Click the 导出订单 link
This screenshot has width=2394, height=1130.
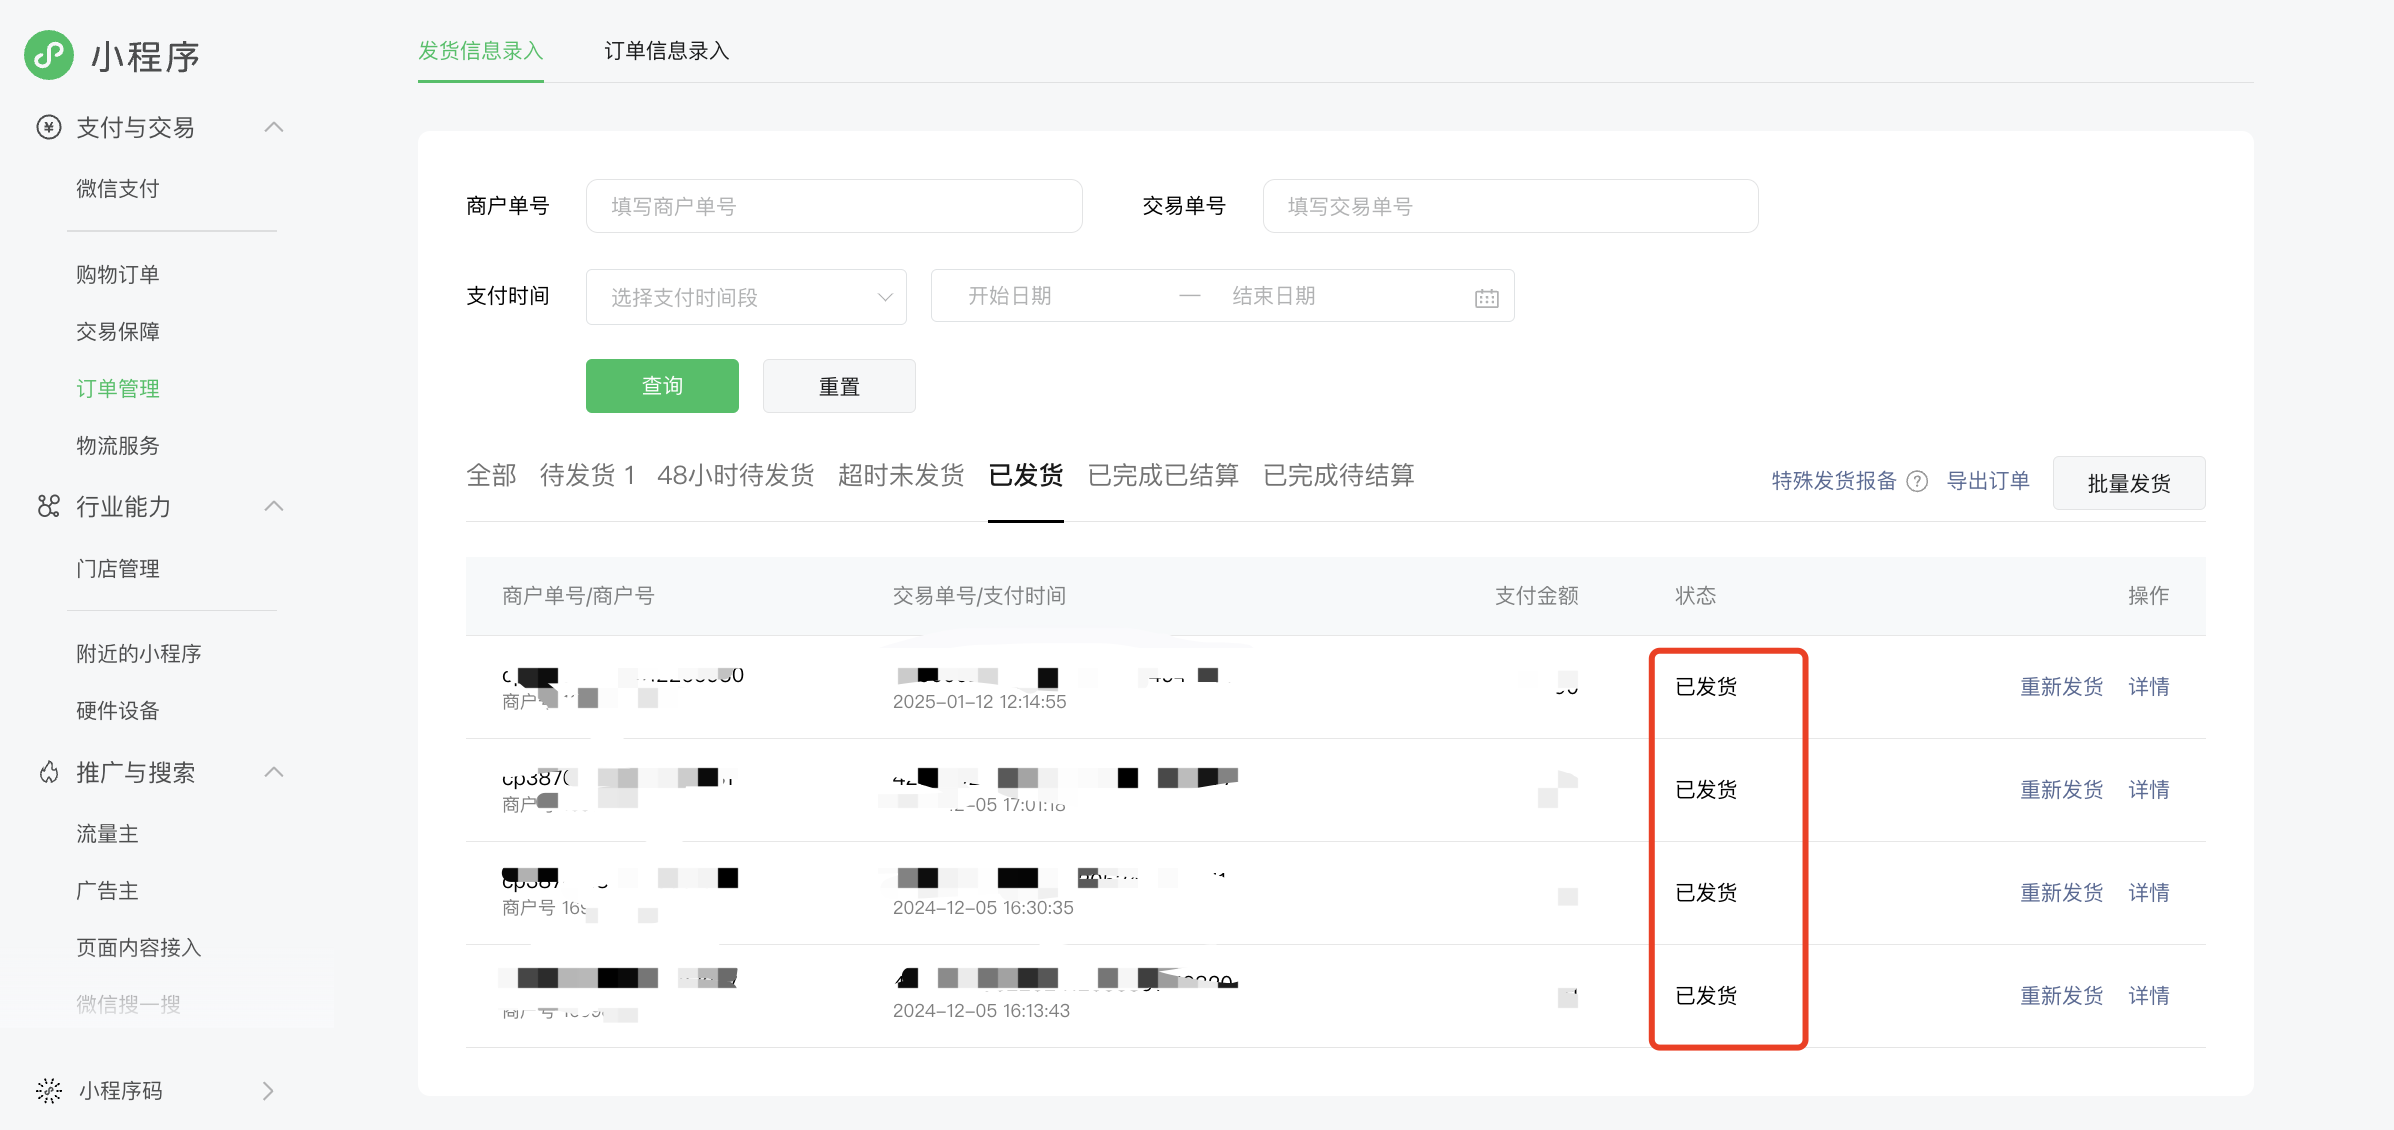point(1988,481)
